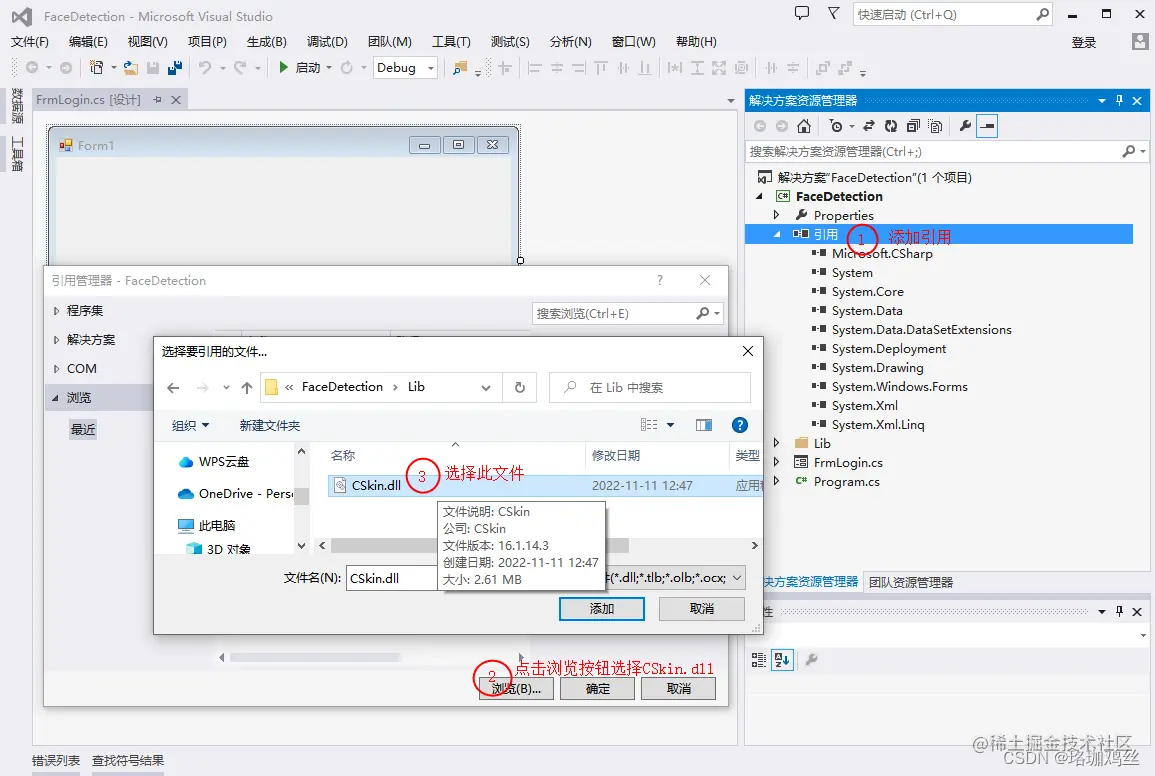Viewport: 1155px width, 776px height.
Task: Click the notifications filter funnel icon
Action: pos(834,13)
